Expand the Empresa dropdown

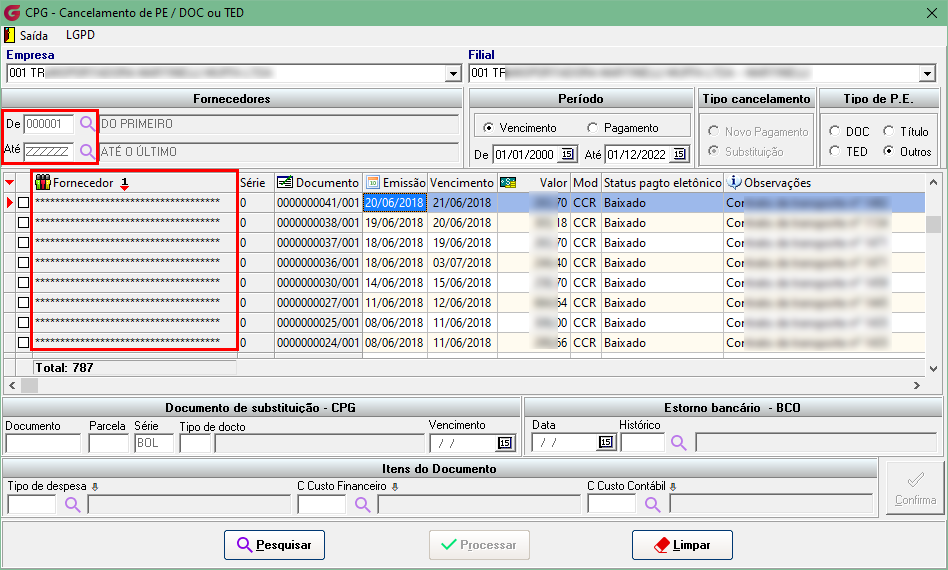coord(453,74)
